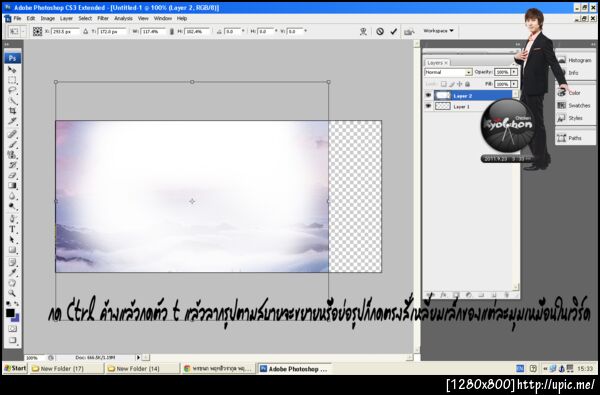
Task: Switch to Chrome taskbar button
Action: (218, 369)
